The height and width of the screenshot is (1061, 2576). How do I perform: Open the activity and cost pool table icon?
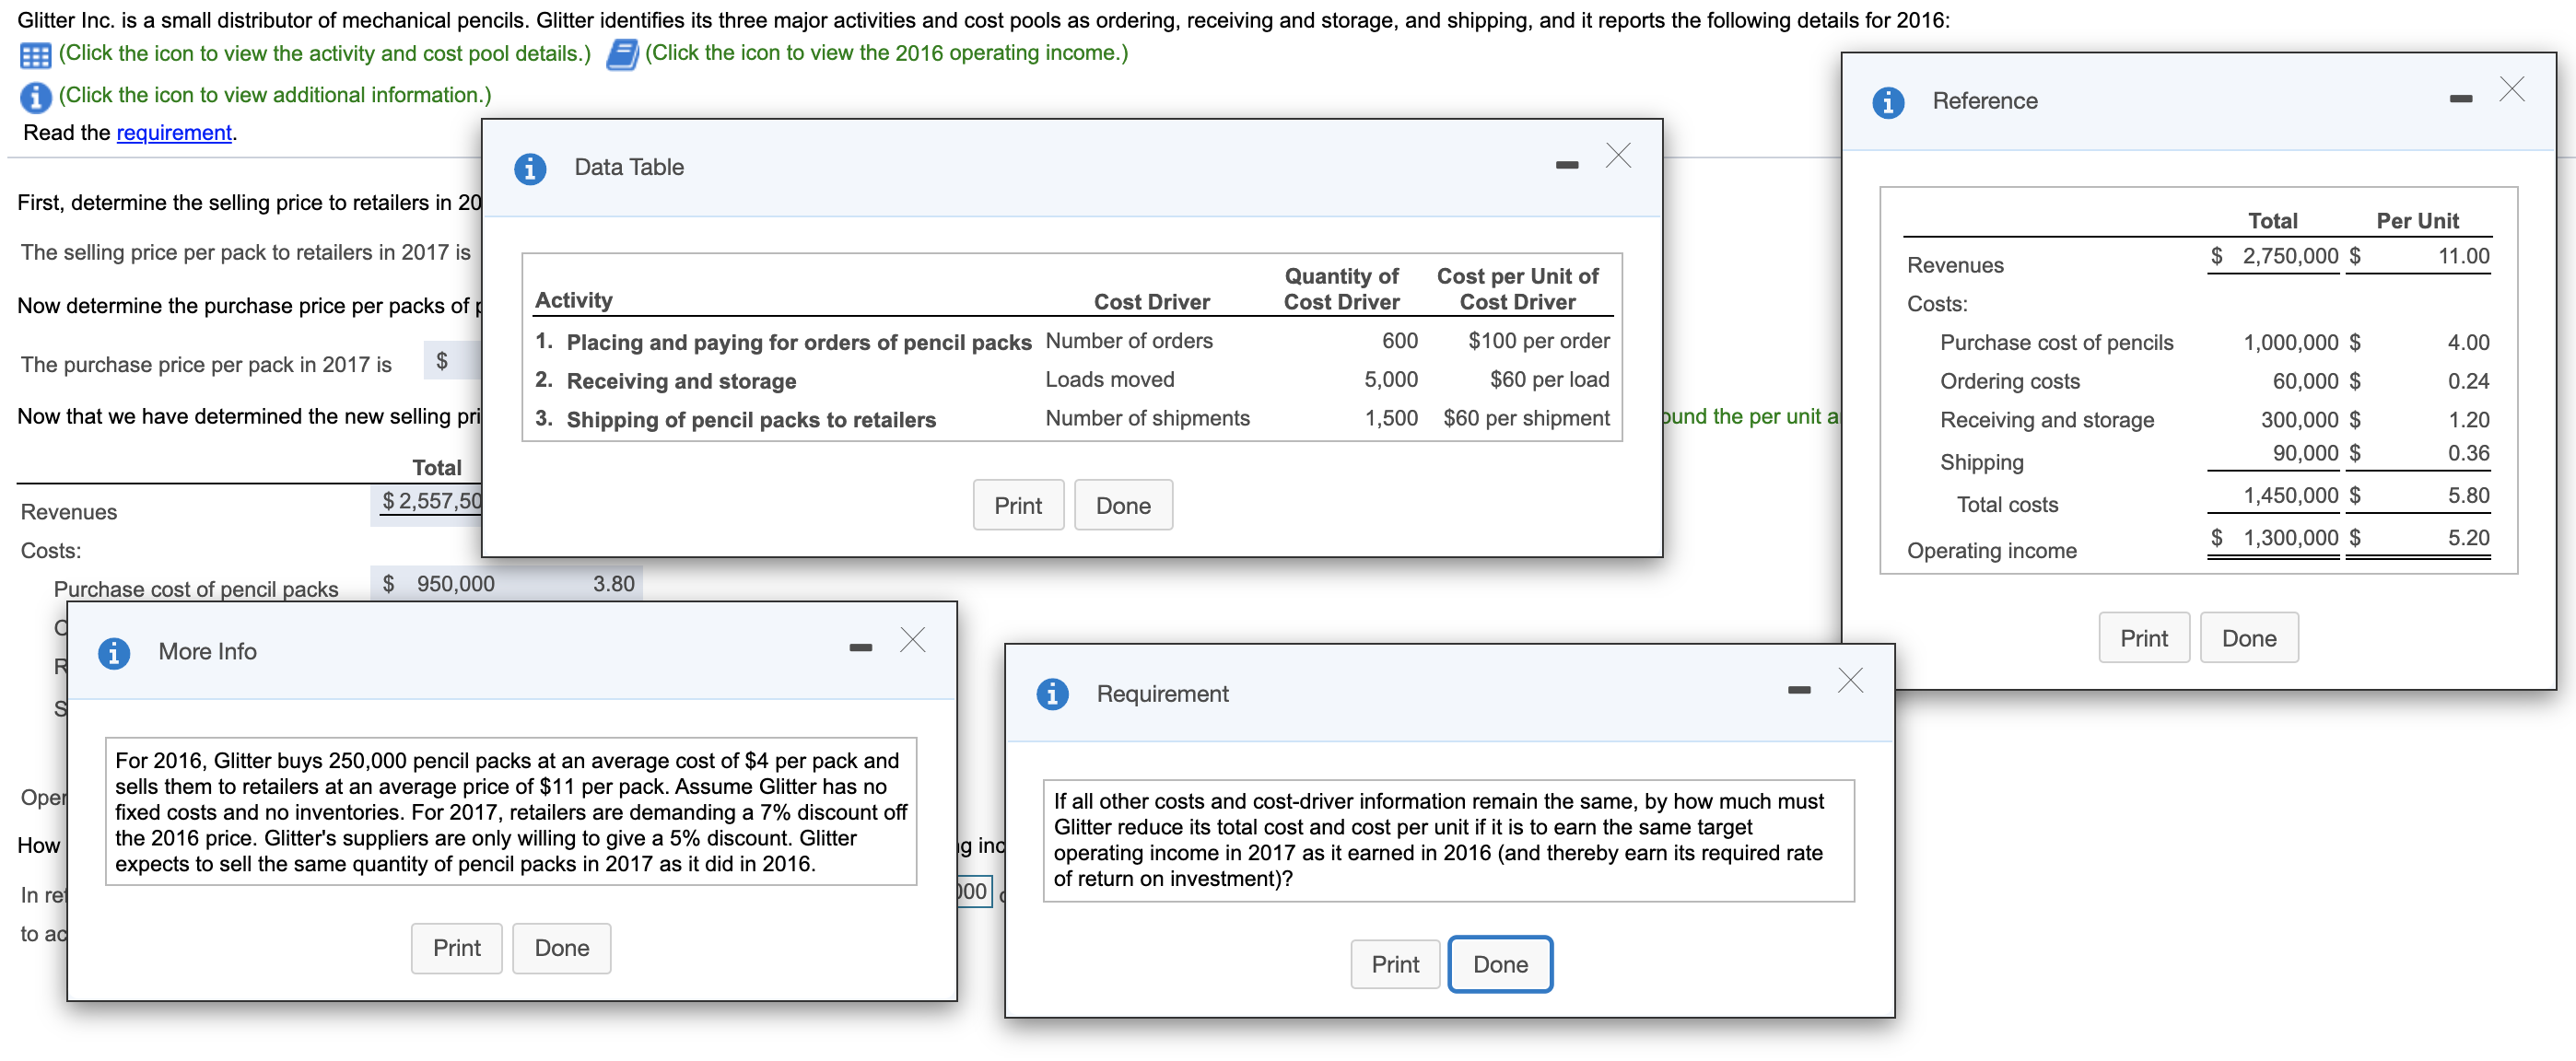pyautogui.click(x=35, y=55)
